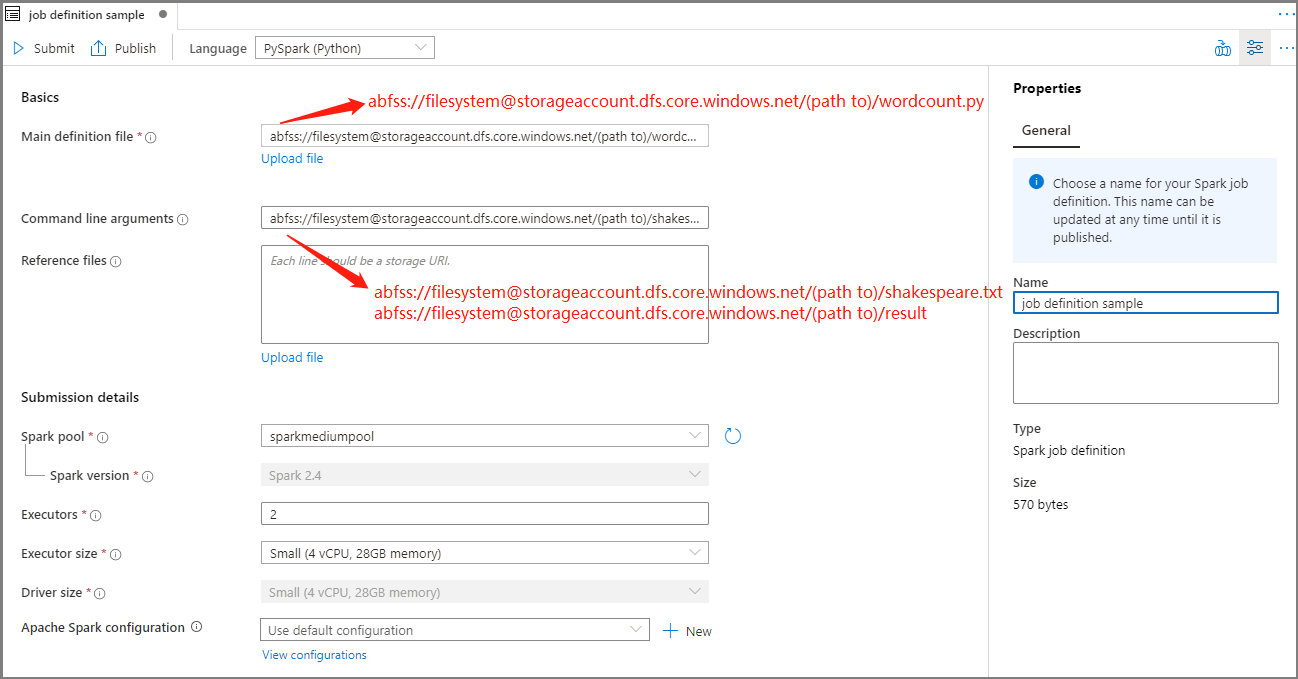Open the Properties panel sliders icon

point(1255,47)
